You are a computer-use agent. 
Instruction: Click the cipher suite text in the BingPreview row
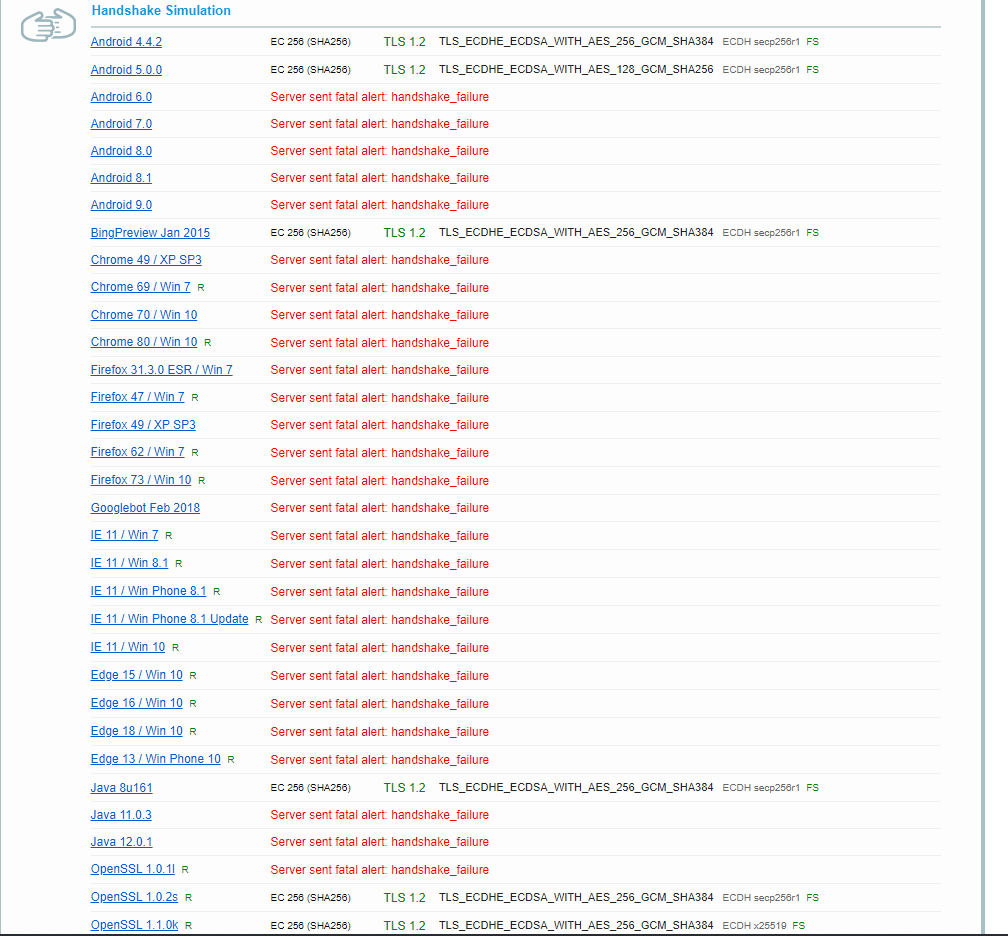(576, 233)
